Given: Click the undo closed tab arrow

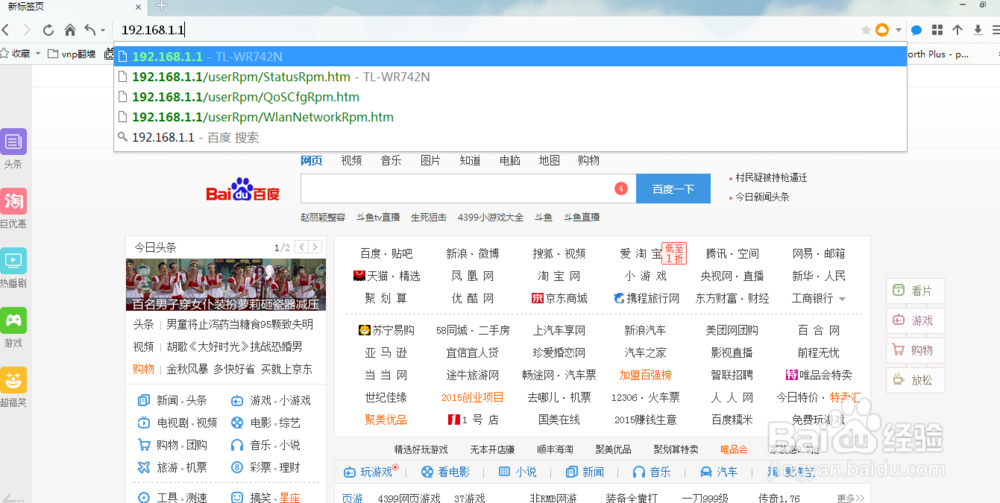Looking at the screenshot, I should click(90, 30).
